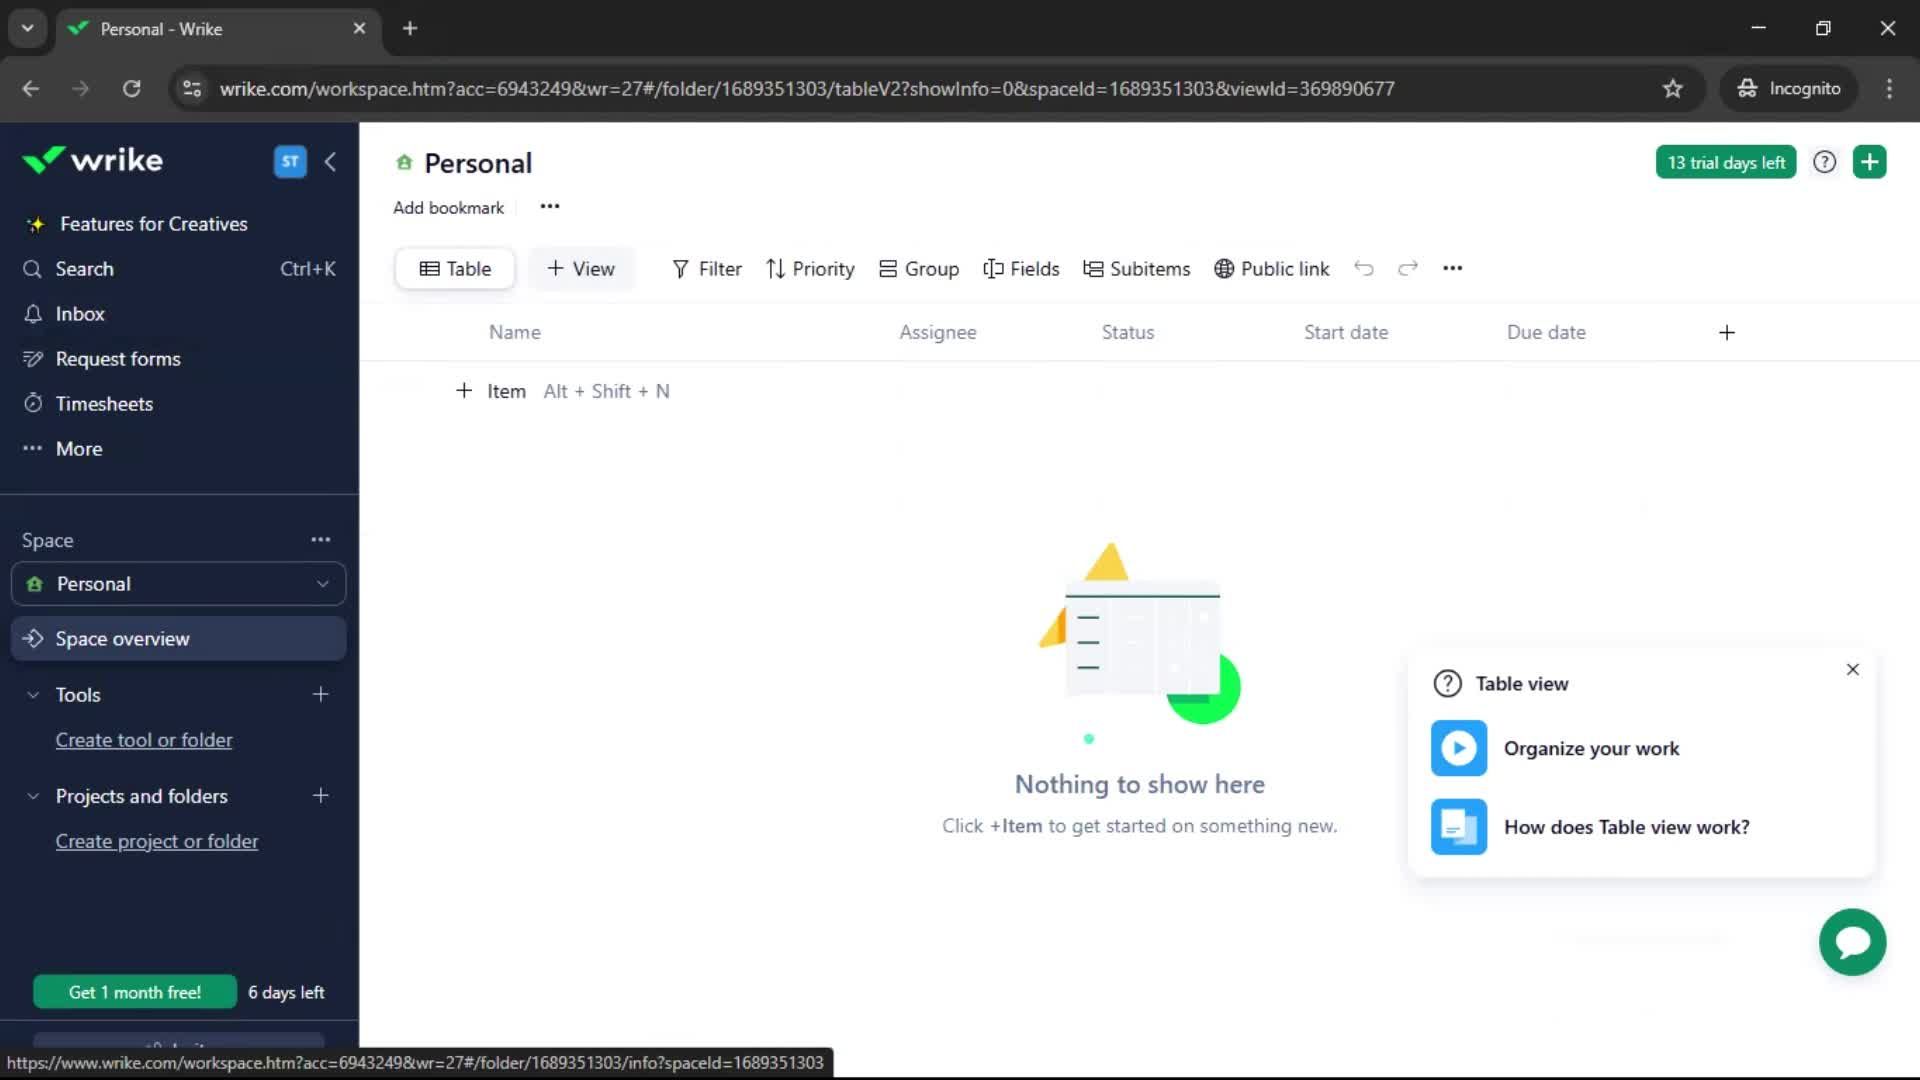
Task: Open the Filter tool
Action: (707, 269)
